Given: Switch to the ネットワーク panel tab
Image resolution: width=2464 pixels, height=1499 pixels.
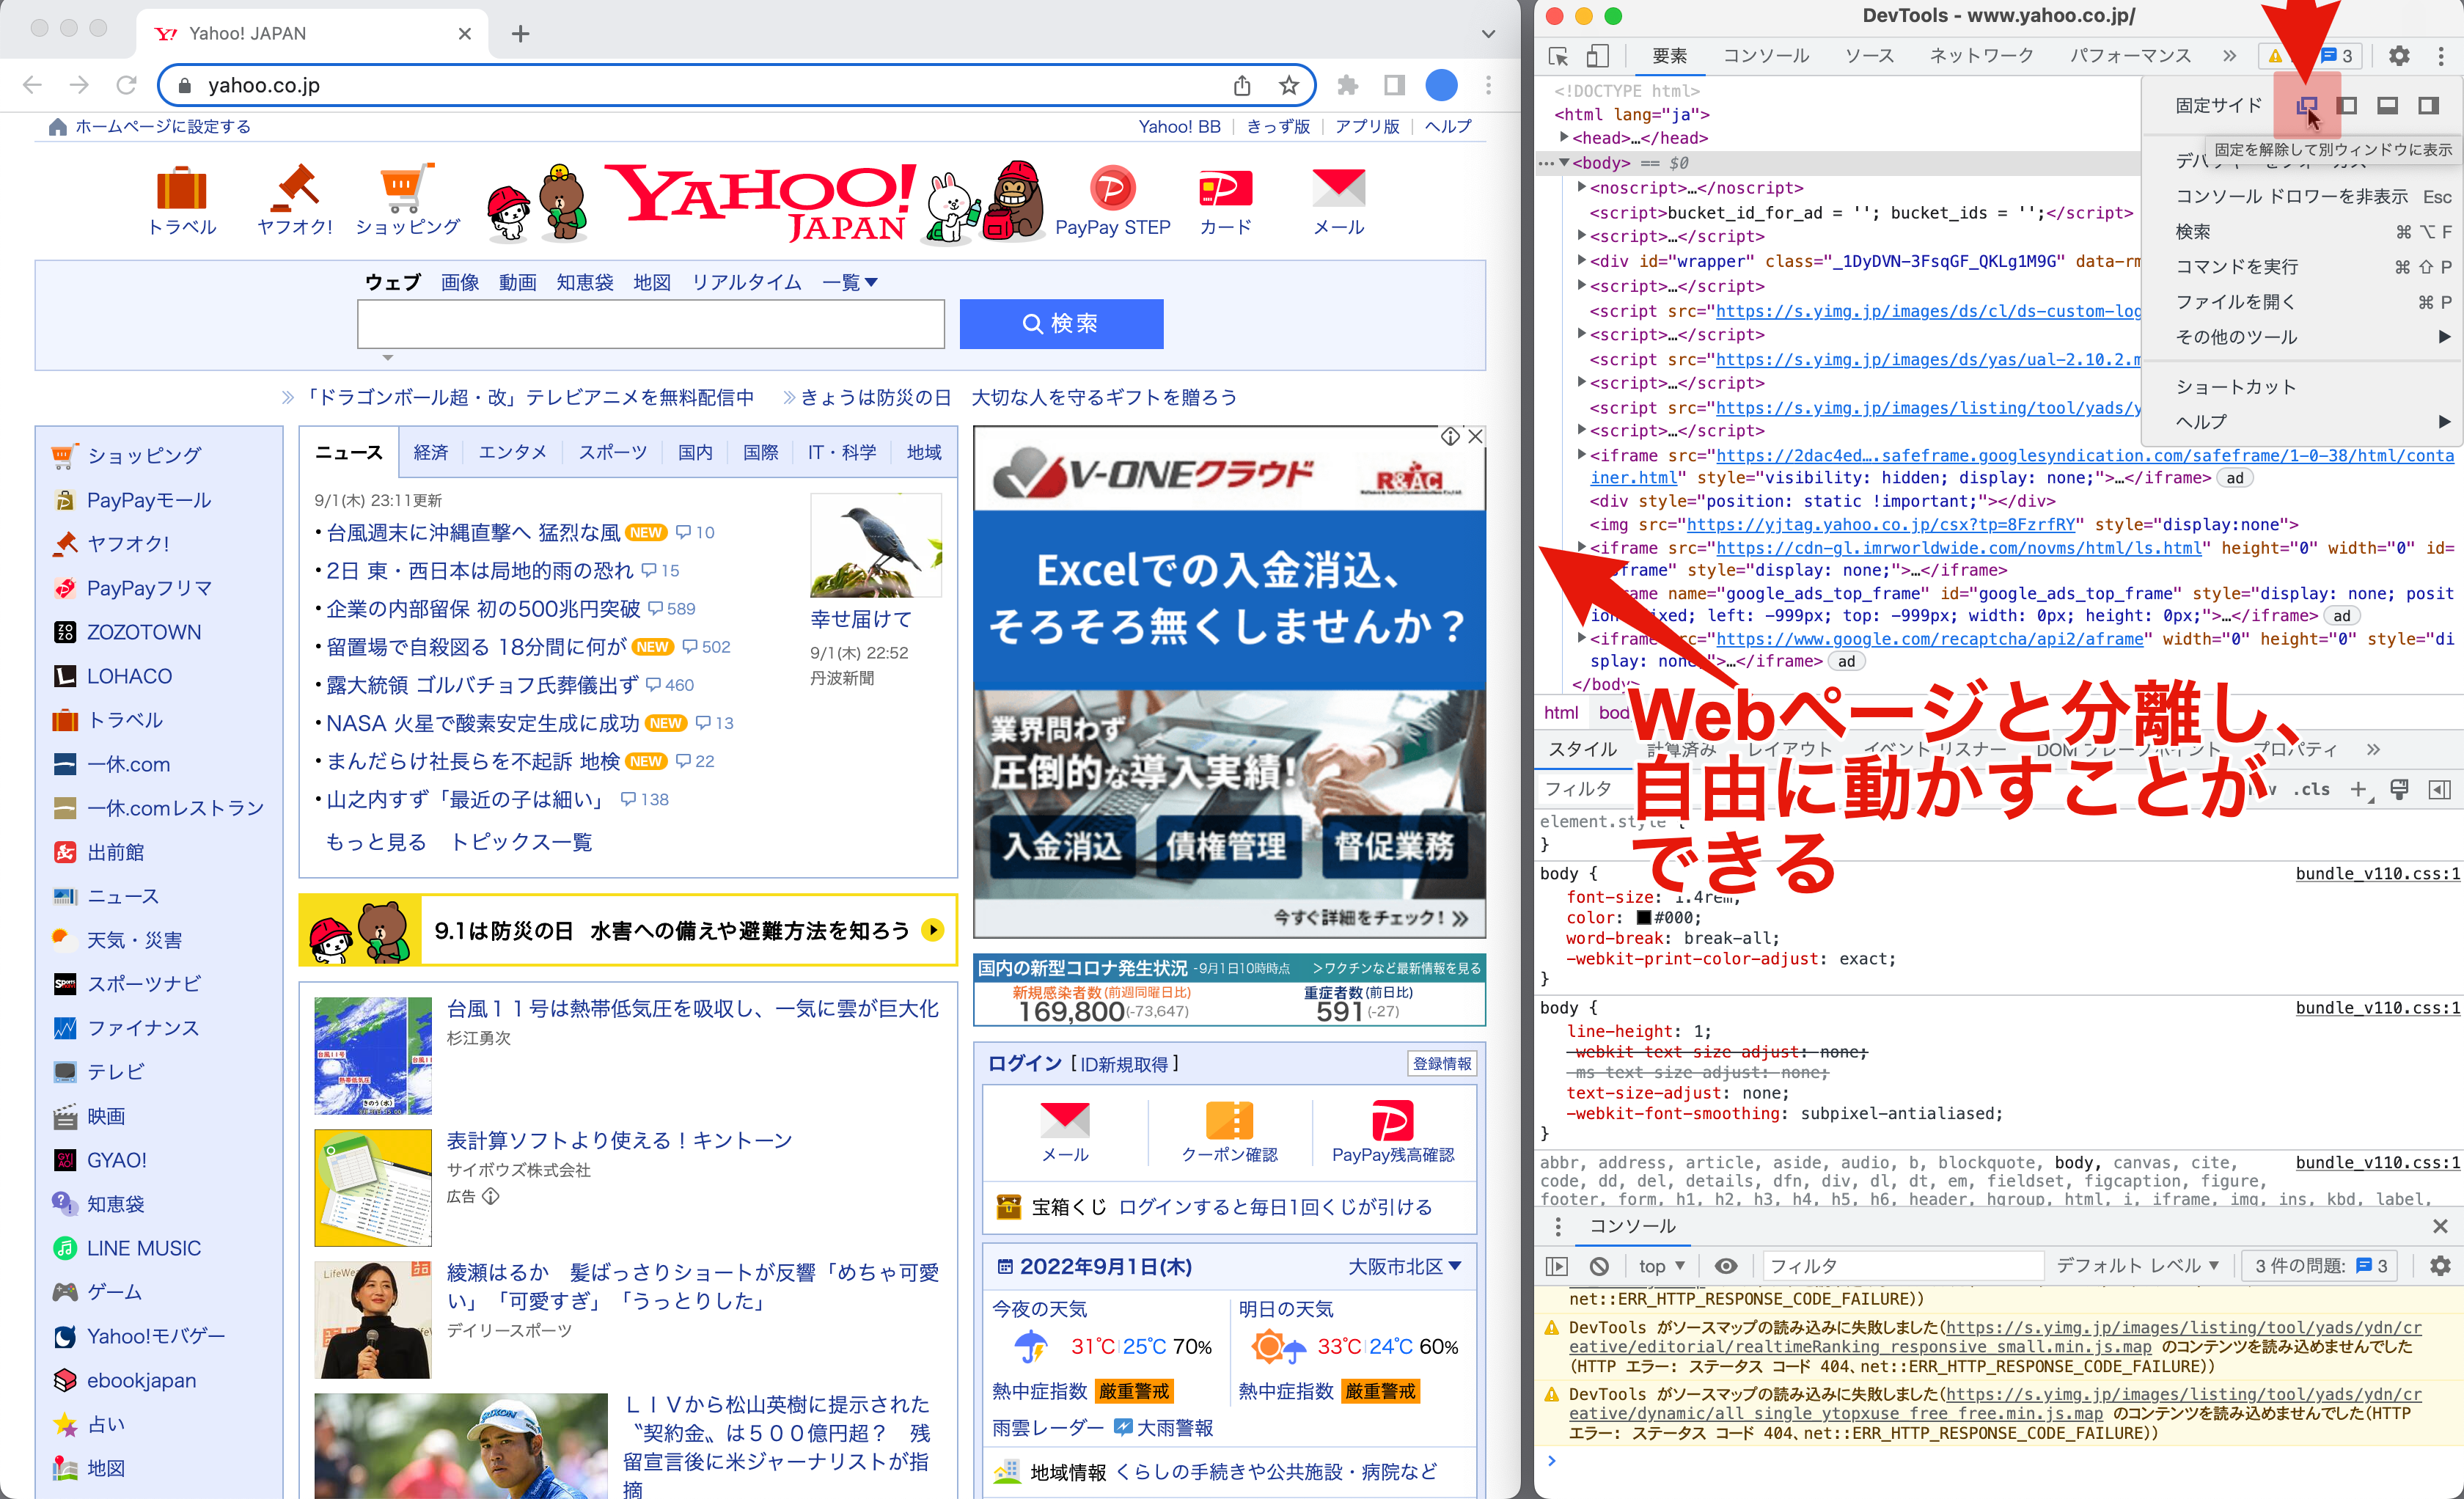Looking at the screenshot, I should (x=1981, y=56).
